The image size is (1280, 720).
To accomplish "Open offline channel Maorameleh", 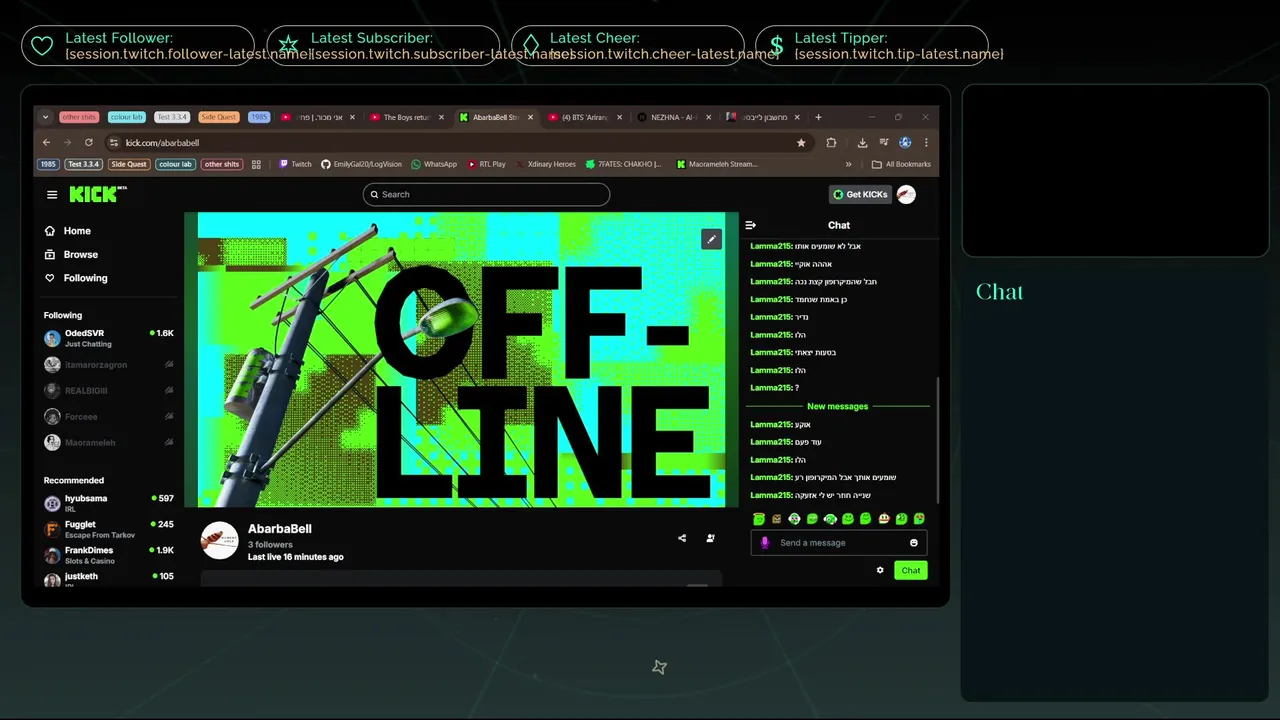I will click(109, 443).
